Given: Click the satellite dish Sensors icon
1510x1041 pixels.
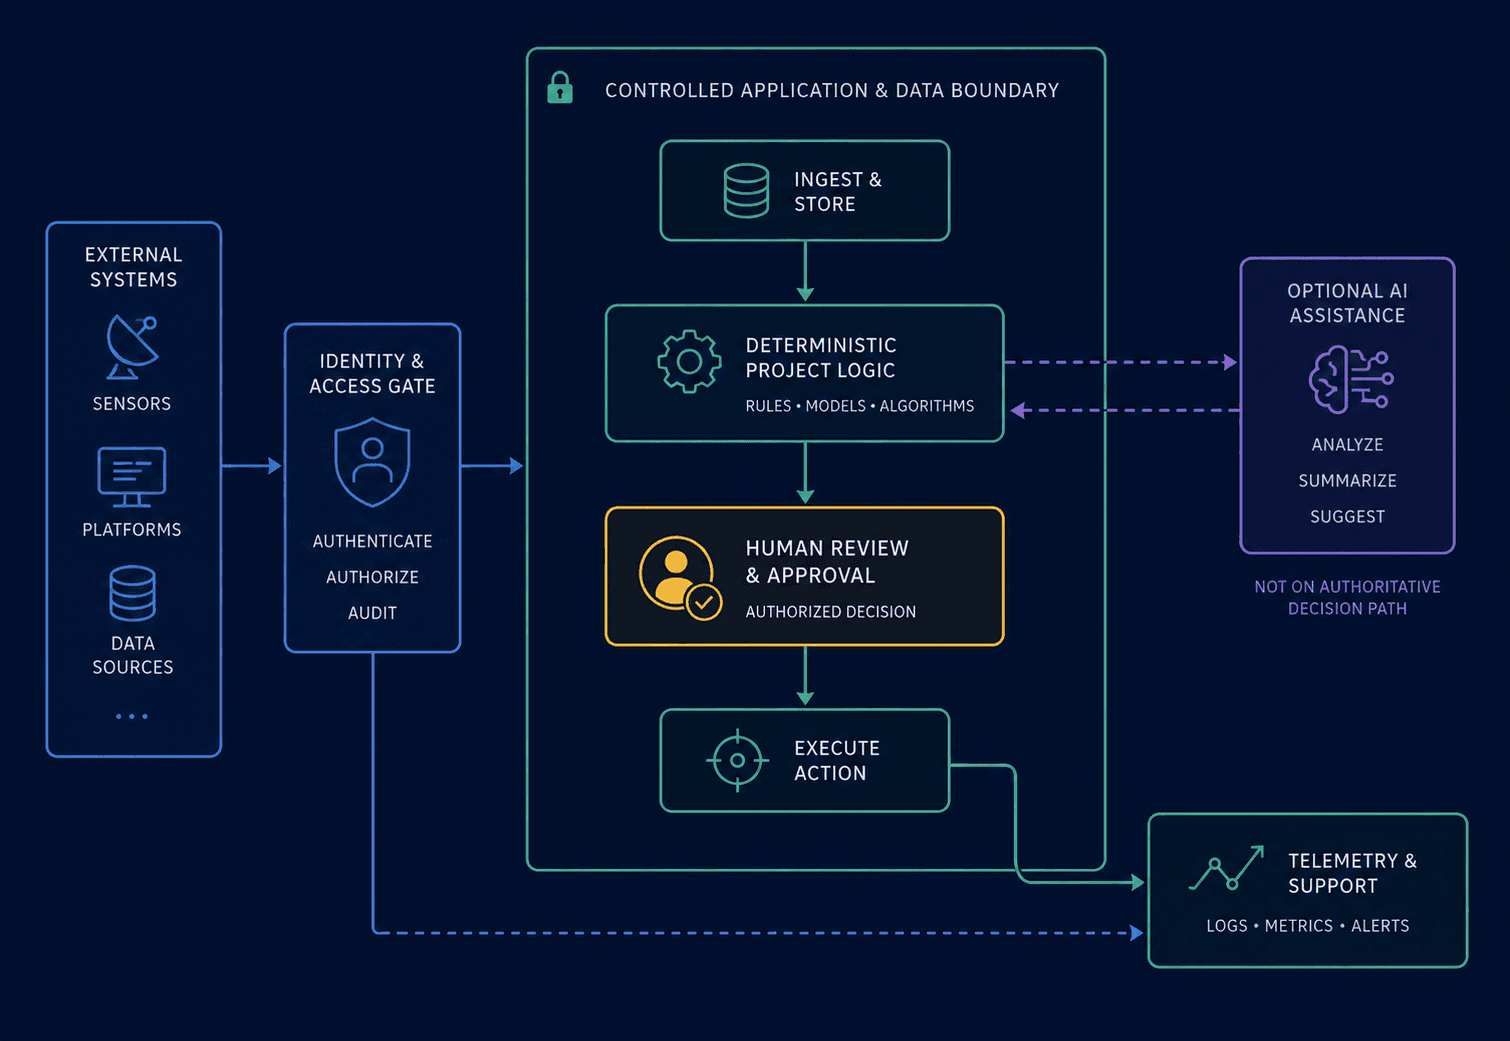Looking at the screenshot, I should 132,347.
